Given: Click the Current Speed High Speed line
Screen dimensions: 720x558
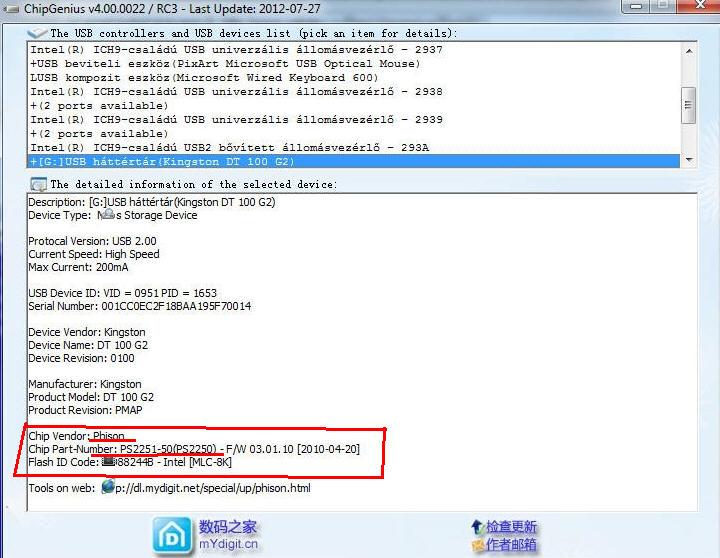Looking at the screenshot, I should (94, 254).
